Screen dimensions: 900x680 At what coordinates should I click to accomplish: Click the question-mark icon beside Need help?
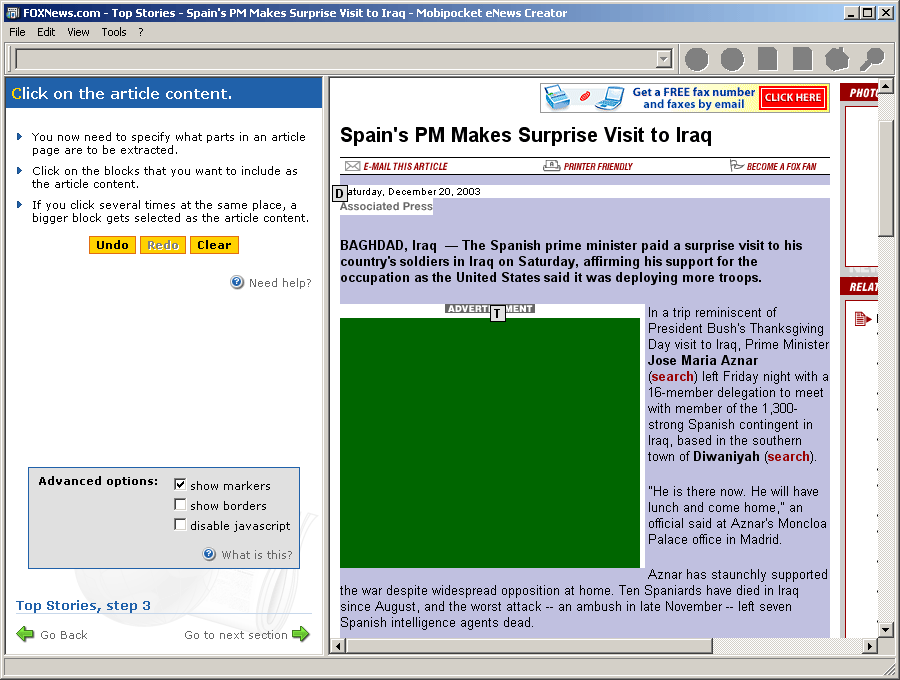coord(237,282)
